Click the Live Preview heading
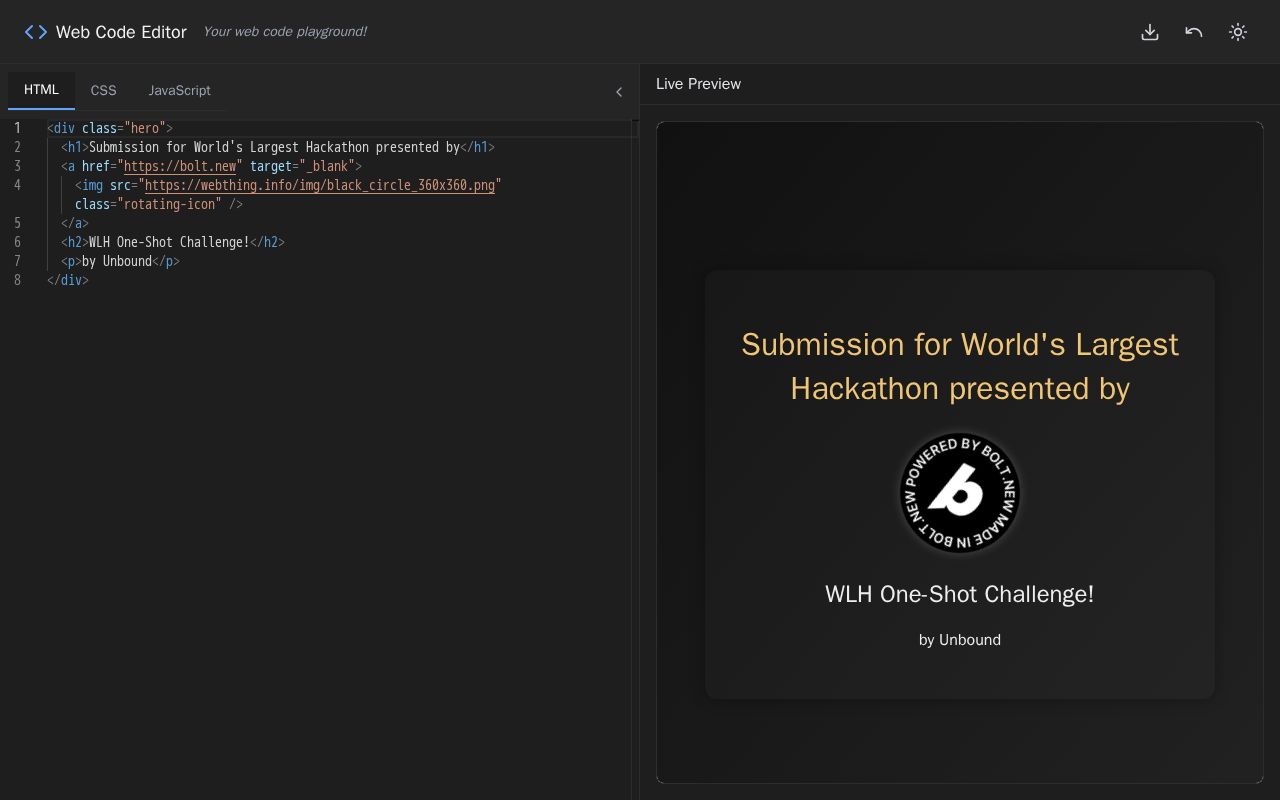 click(x=698, y=84)
